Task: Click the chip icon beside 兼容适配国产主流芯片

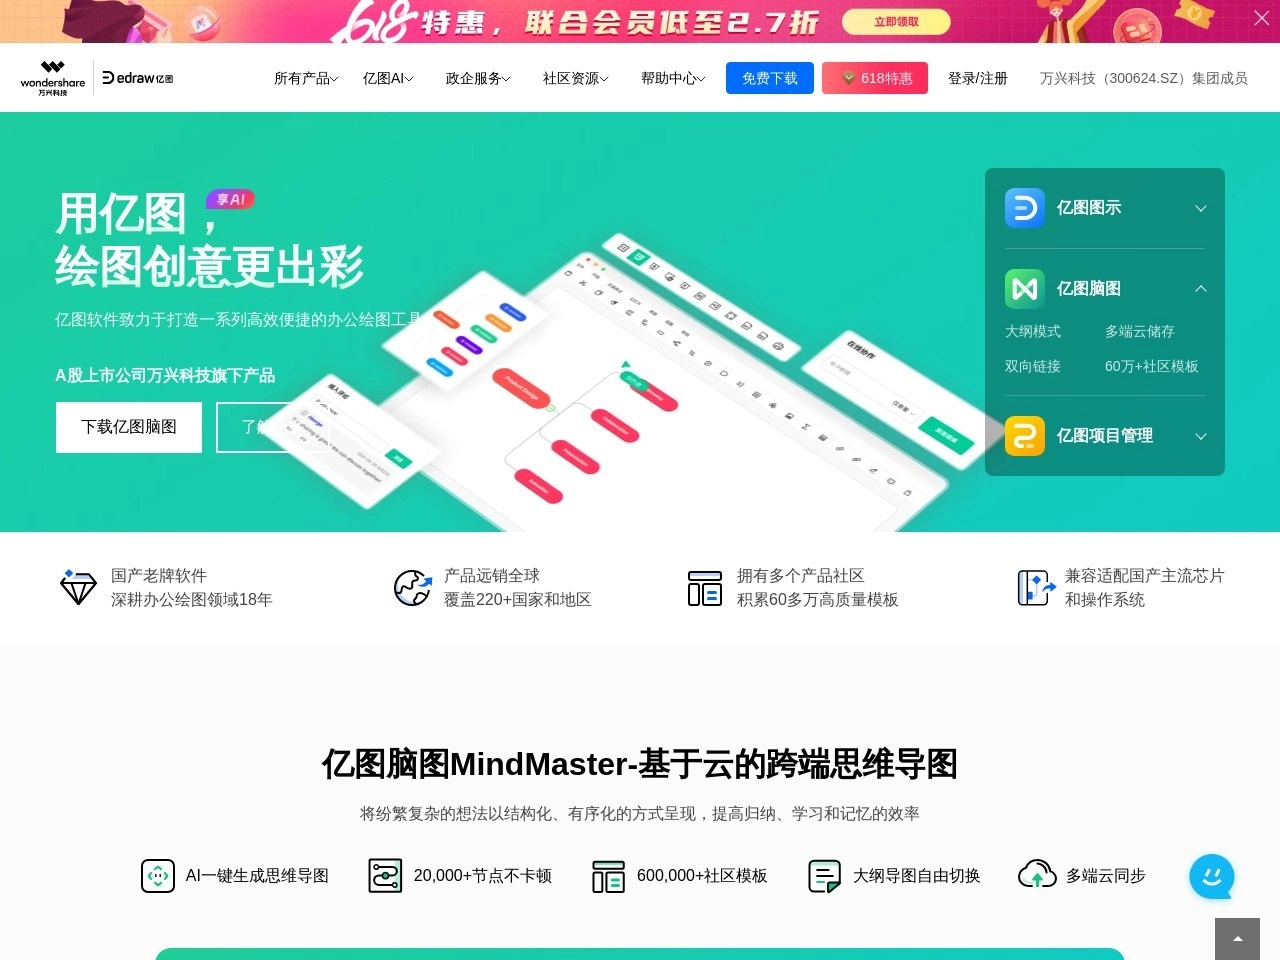Action: pyautogui.click(x=1035, y=588)
